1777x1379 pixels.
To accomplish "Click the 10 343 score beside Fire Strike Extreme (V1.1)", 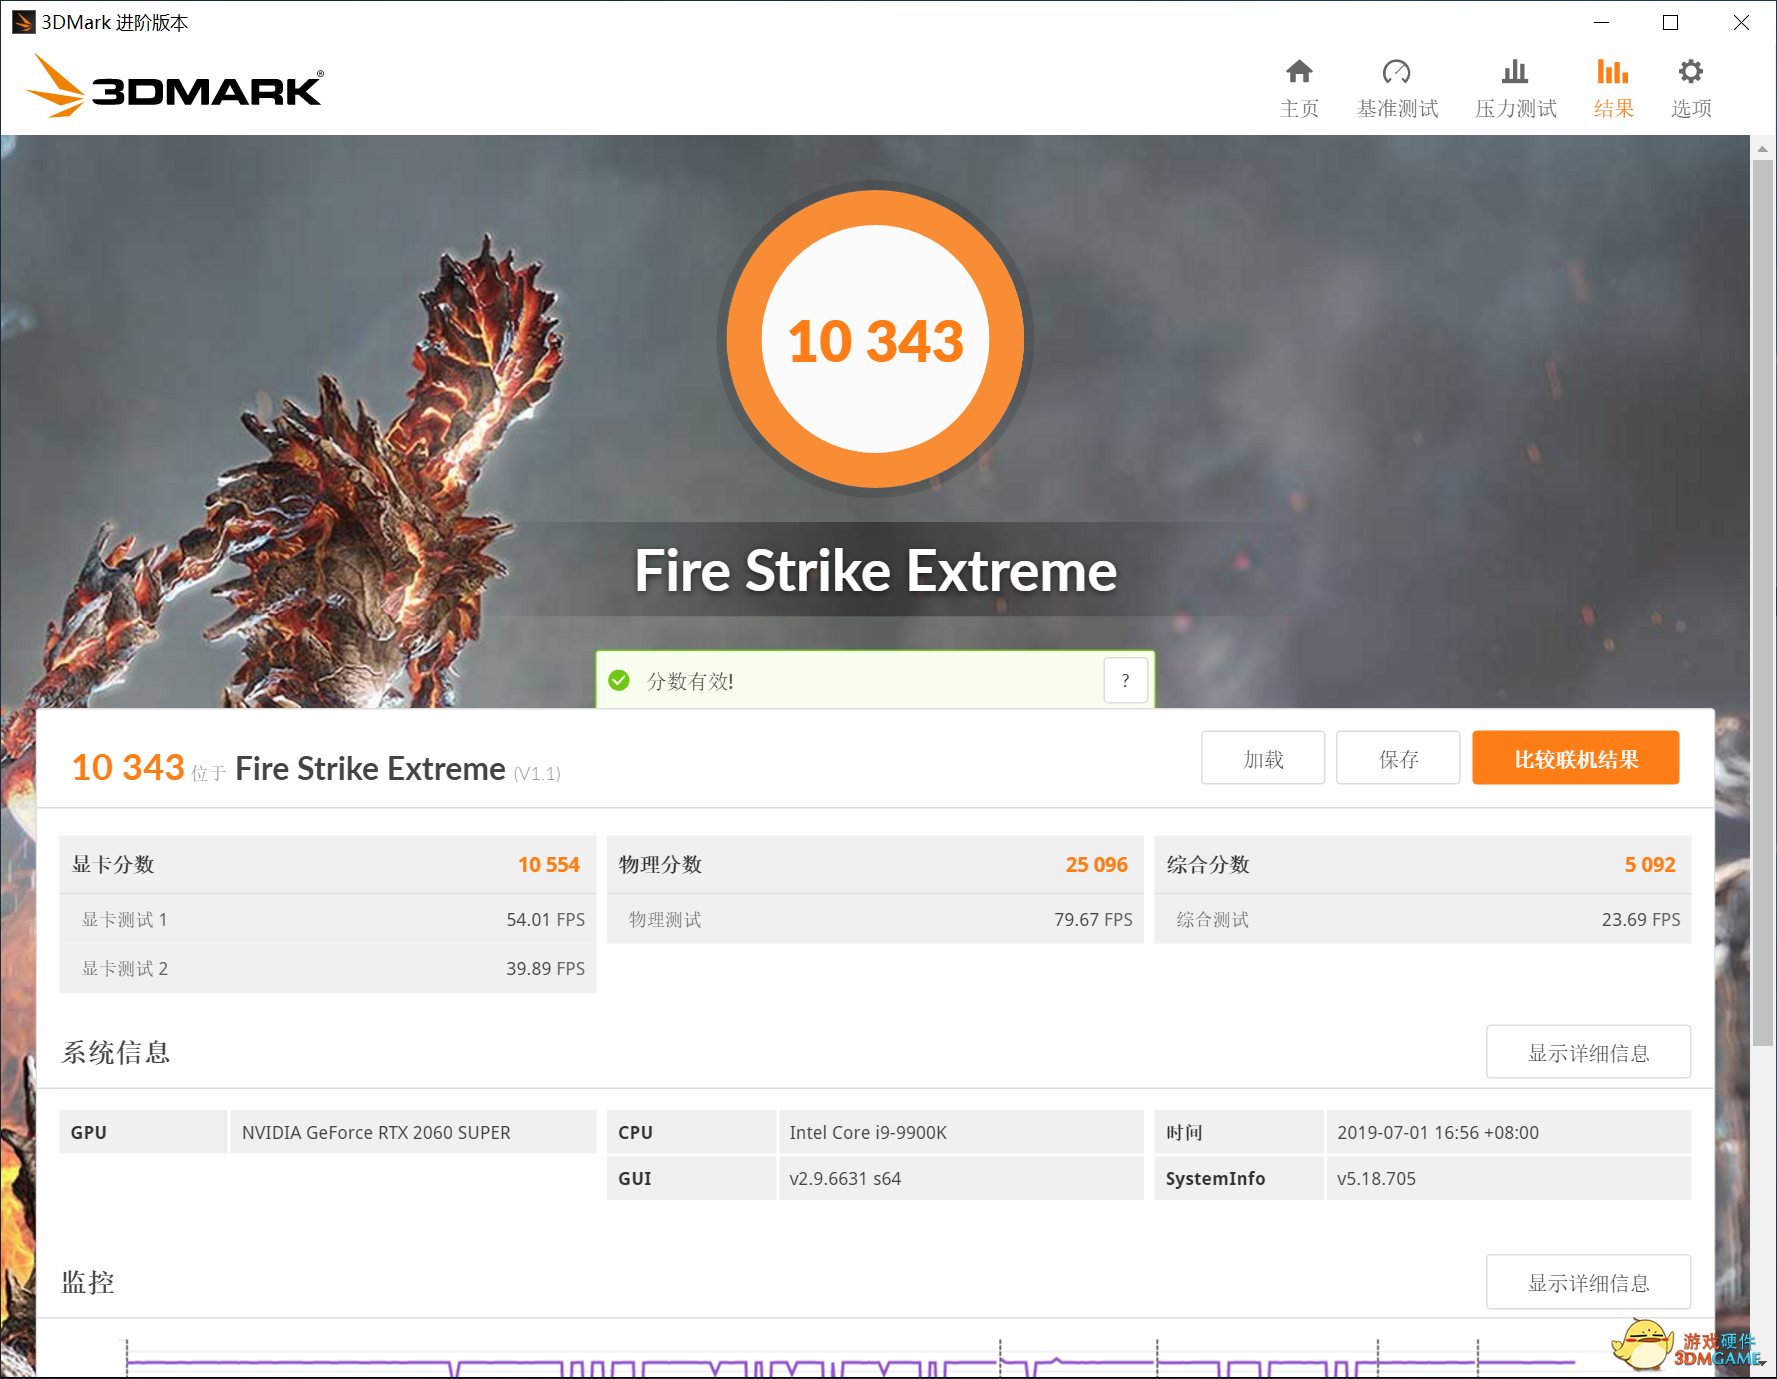I will [128, 767].
